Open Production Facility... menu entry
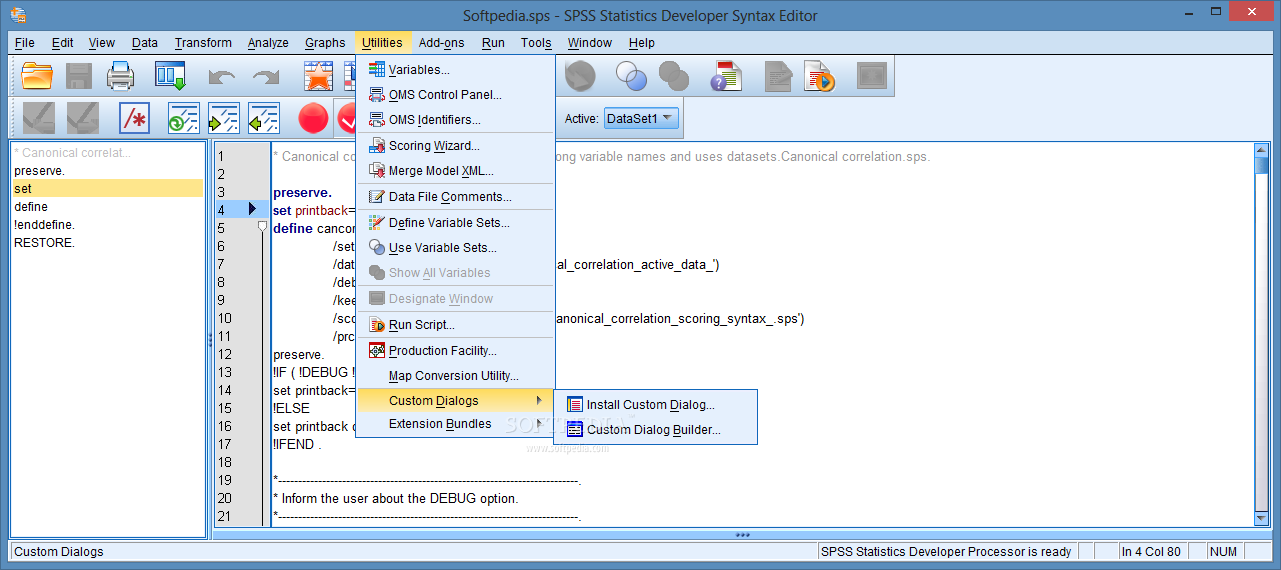The height and width of the screenshot is (570, 1281). click(x=455, y=350)
